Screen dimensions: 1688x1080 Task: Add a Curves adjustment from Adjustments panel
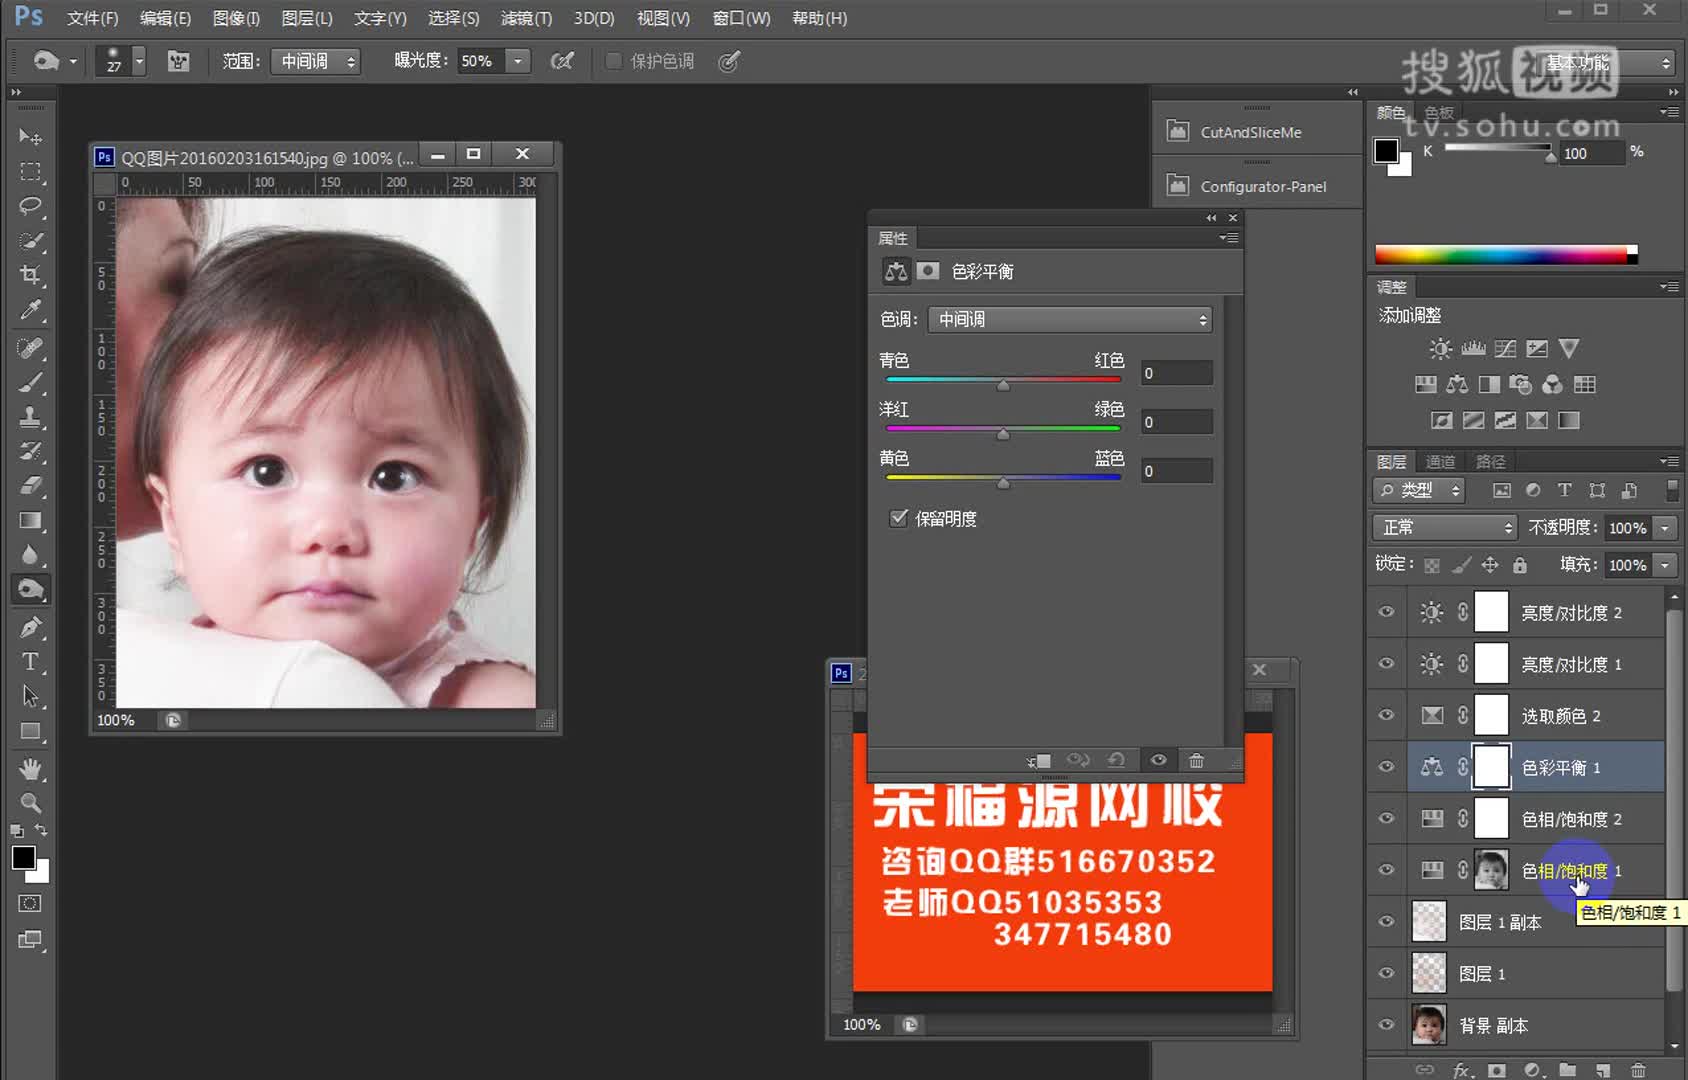[1505, 349]
